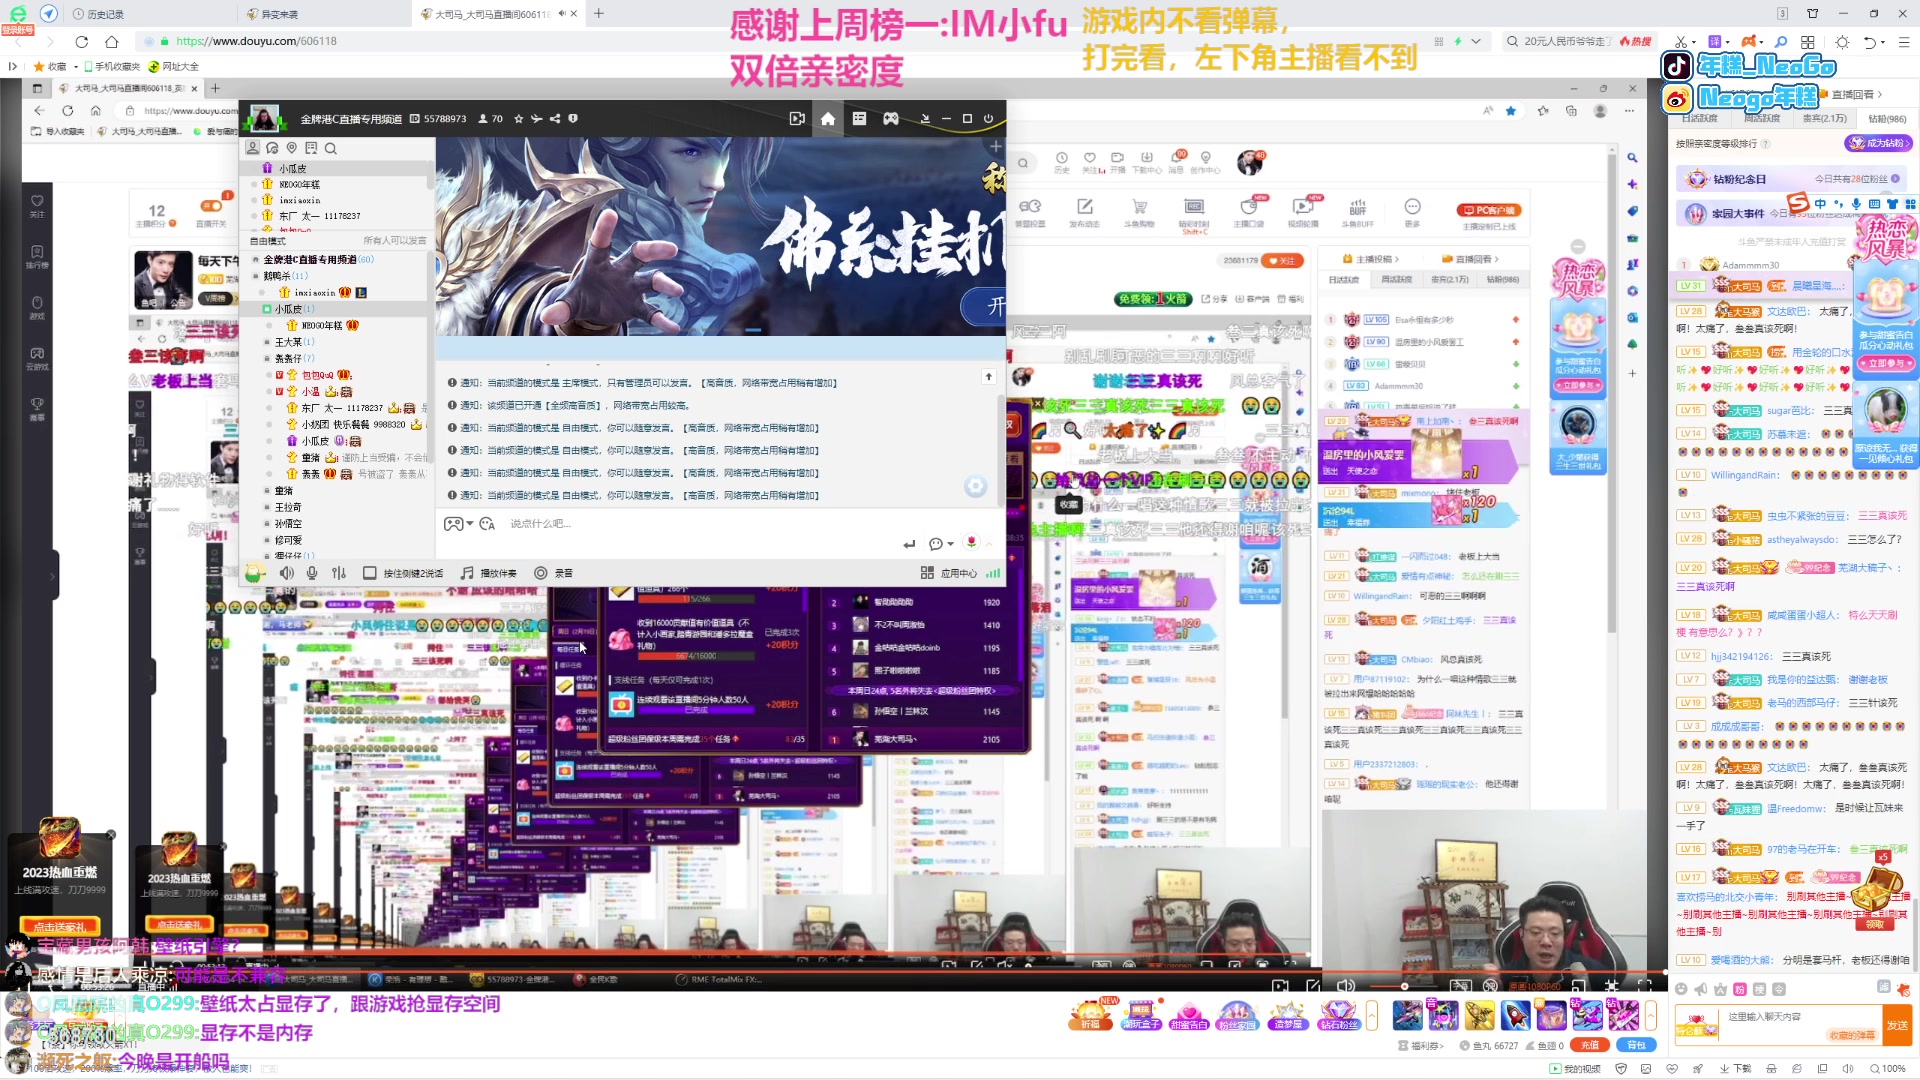This screenshot has height=1080, width=1920.
Task: Favorite the YY channel with the star icon
Action: coord(518,119)
